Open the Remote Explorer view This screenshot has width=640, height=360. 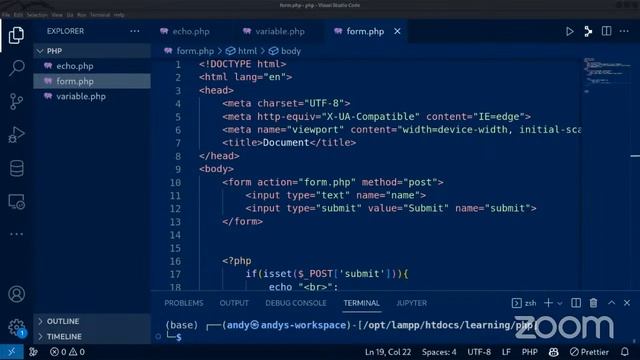pos(16,201)
